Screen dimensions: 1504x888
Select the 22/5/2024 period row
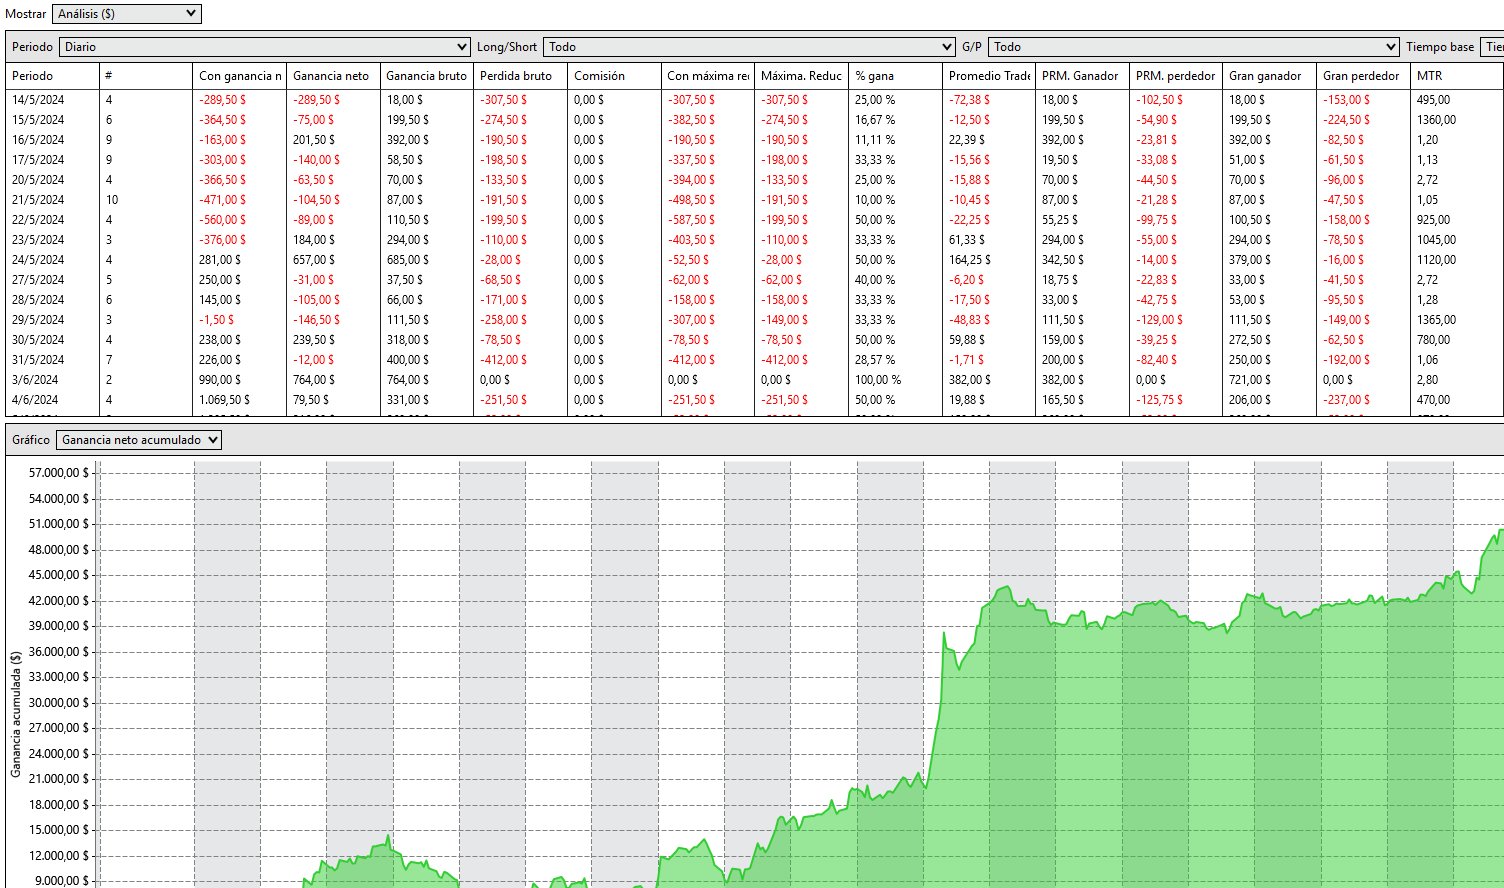pos(754,220)
